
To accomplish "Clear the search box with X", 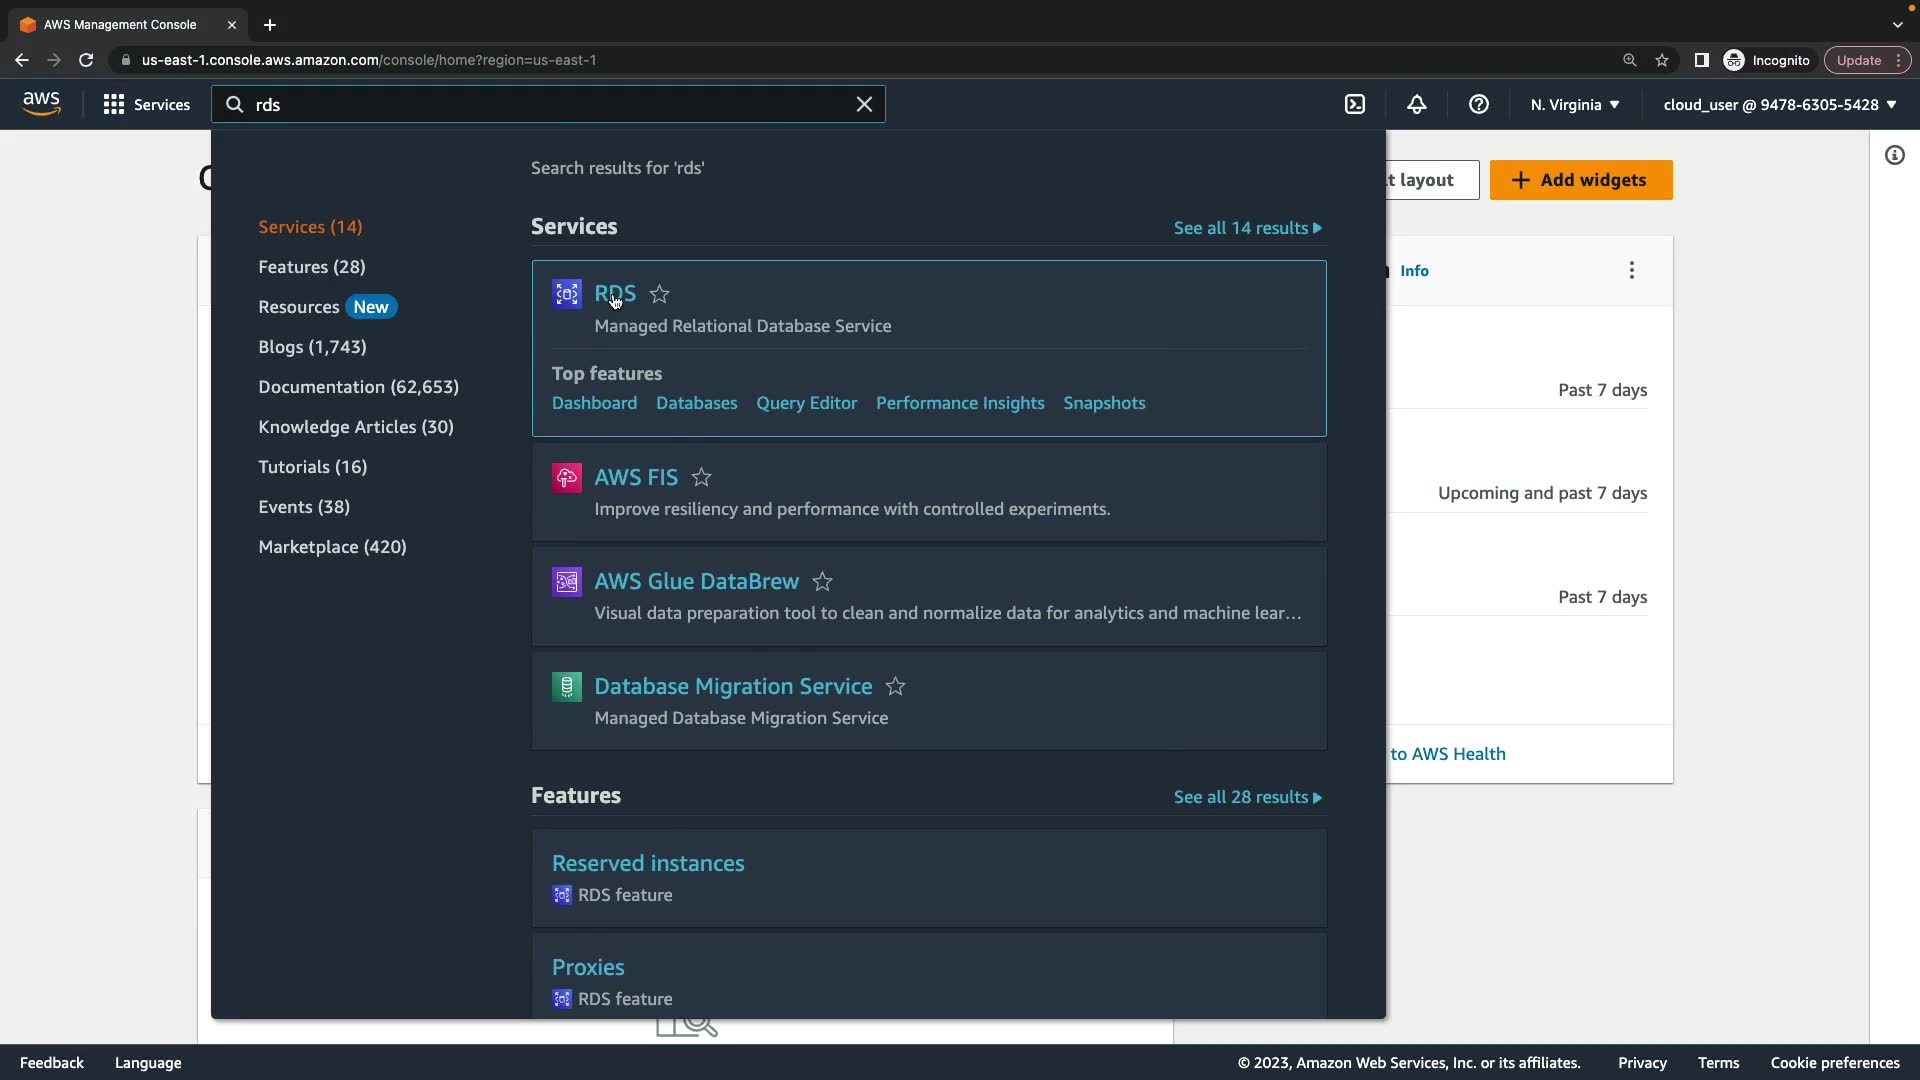I will (x=864, y=104).
